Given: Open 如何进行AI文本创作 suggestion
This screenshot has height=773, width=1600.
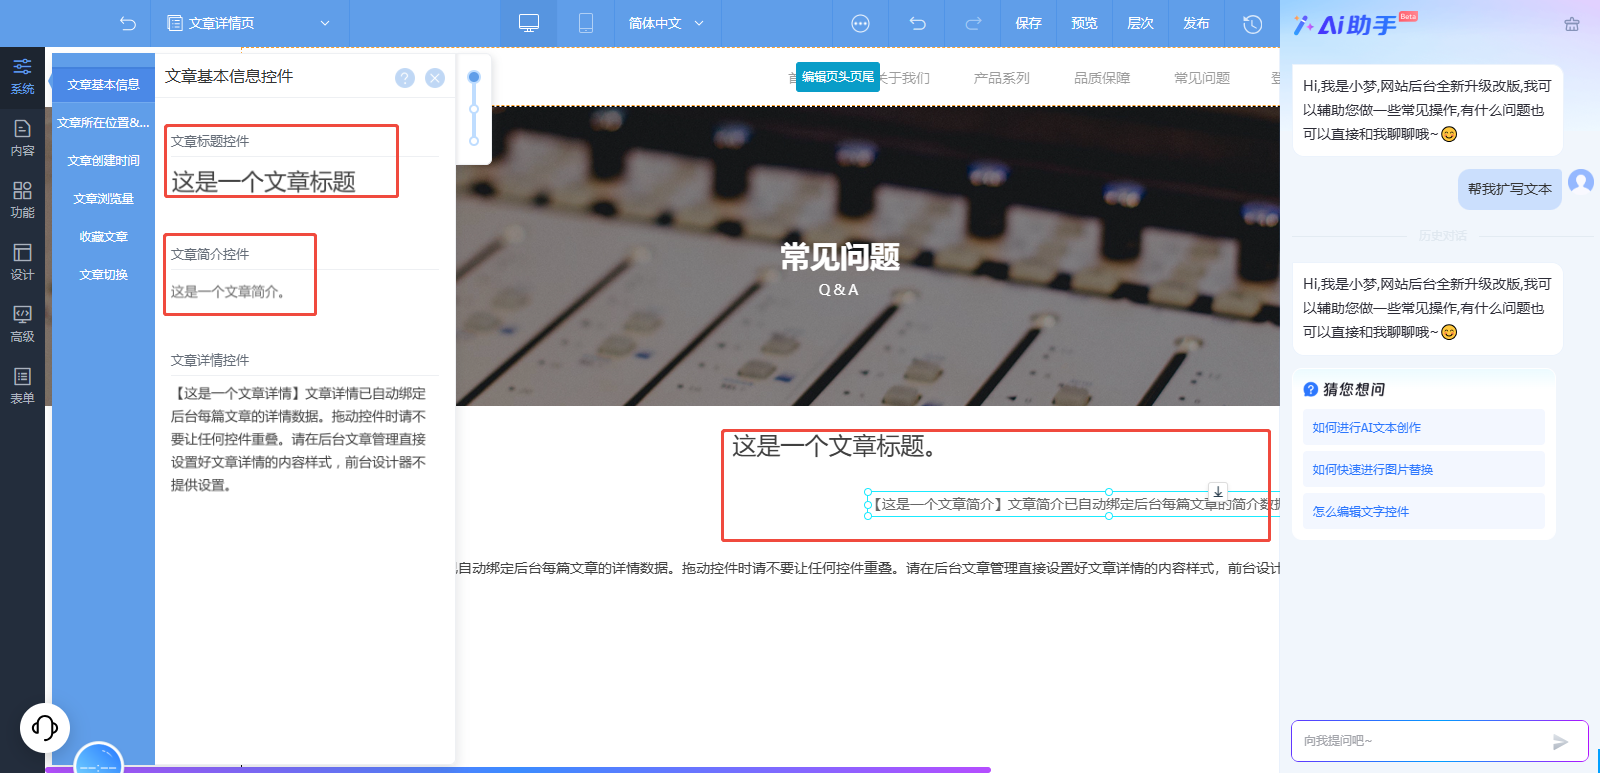Looking at the screenshot, I should coord(1423,428).
